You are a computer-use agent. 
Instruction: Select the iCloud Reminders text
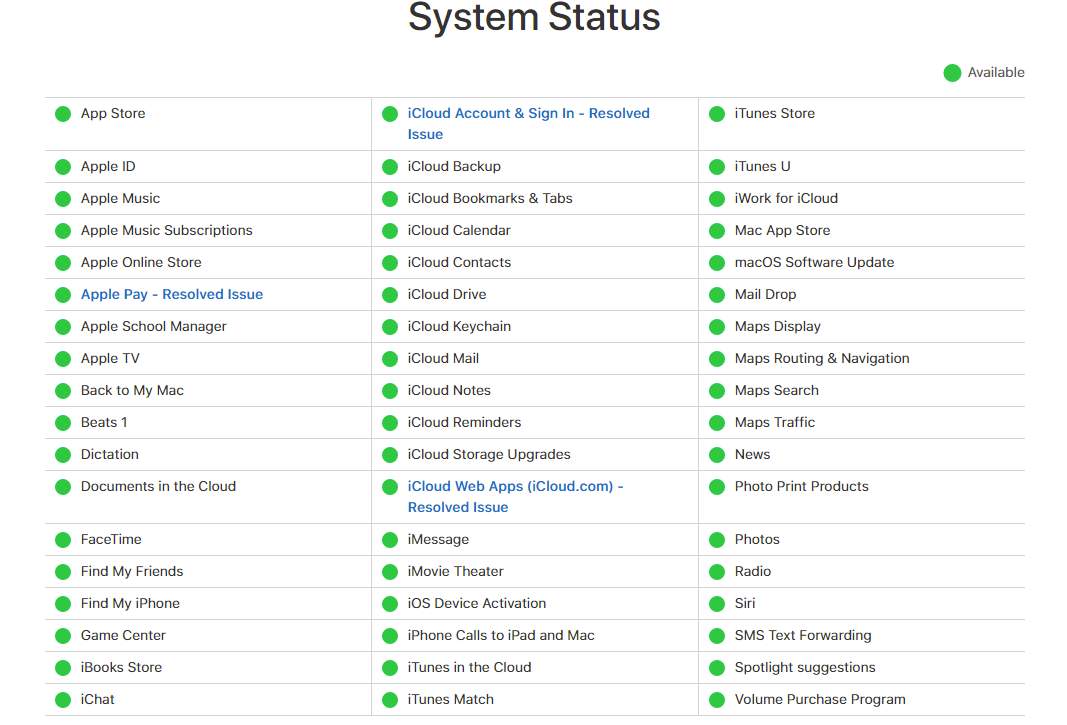coord(465,422)
